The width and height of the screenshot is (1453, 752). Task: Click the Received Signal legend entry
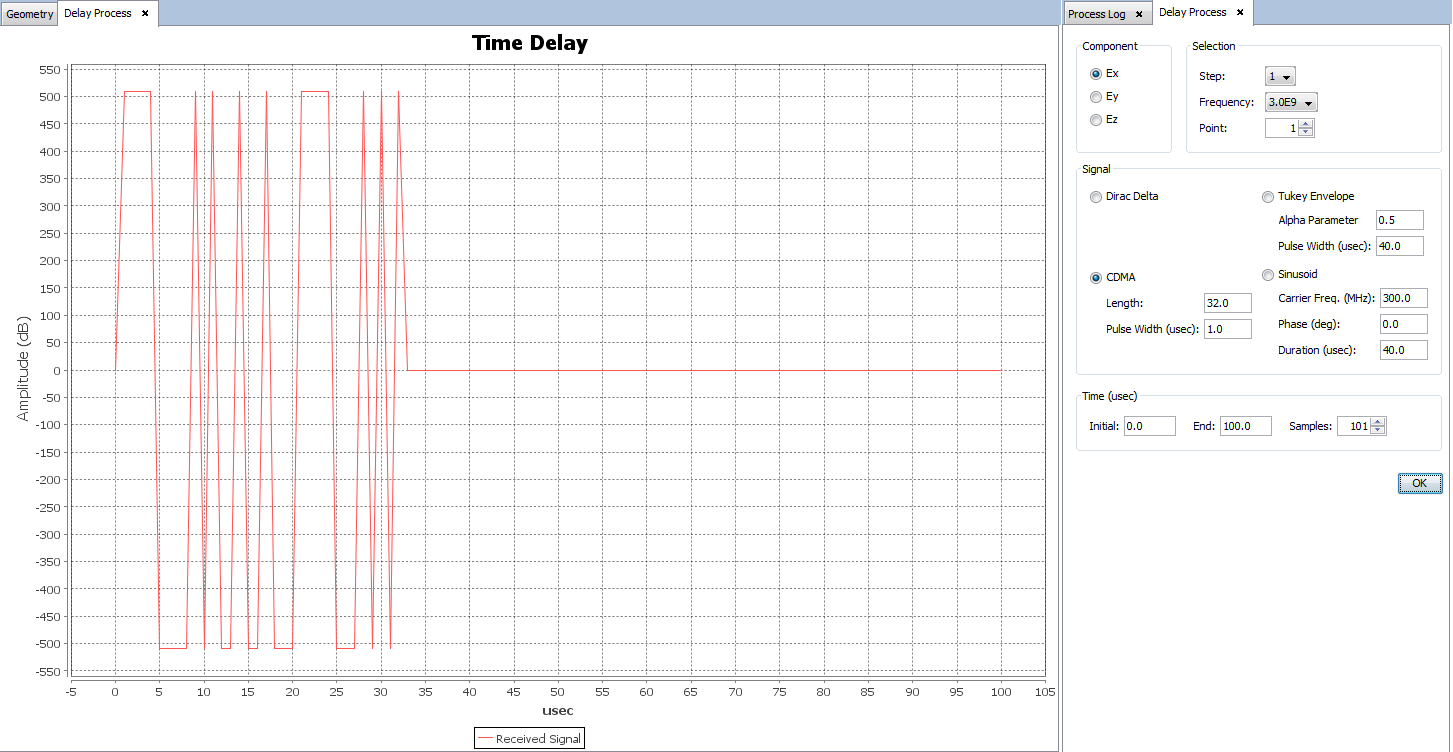point(529,739)
